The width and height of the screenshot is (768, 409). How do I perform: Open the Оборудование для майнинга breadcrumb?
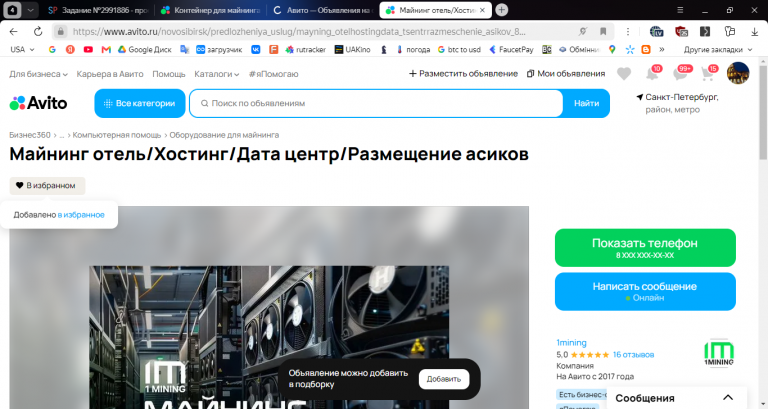(x=224, y=135)
